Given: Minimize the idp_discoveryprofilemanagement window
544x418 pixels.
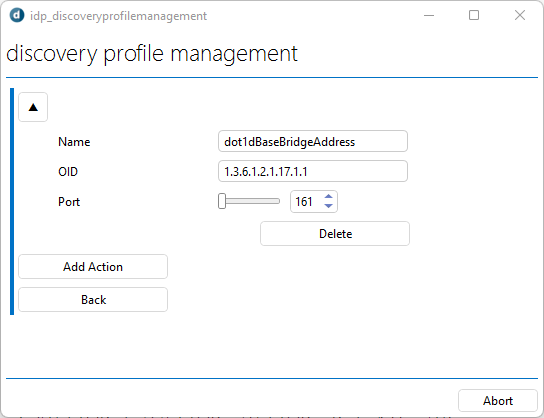Looking at the screenshot, I should coord(429,15).
